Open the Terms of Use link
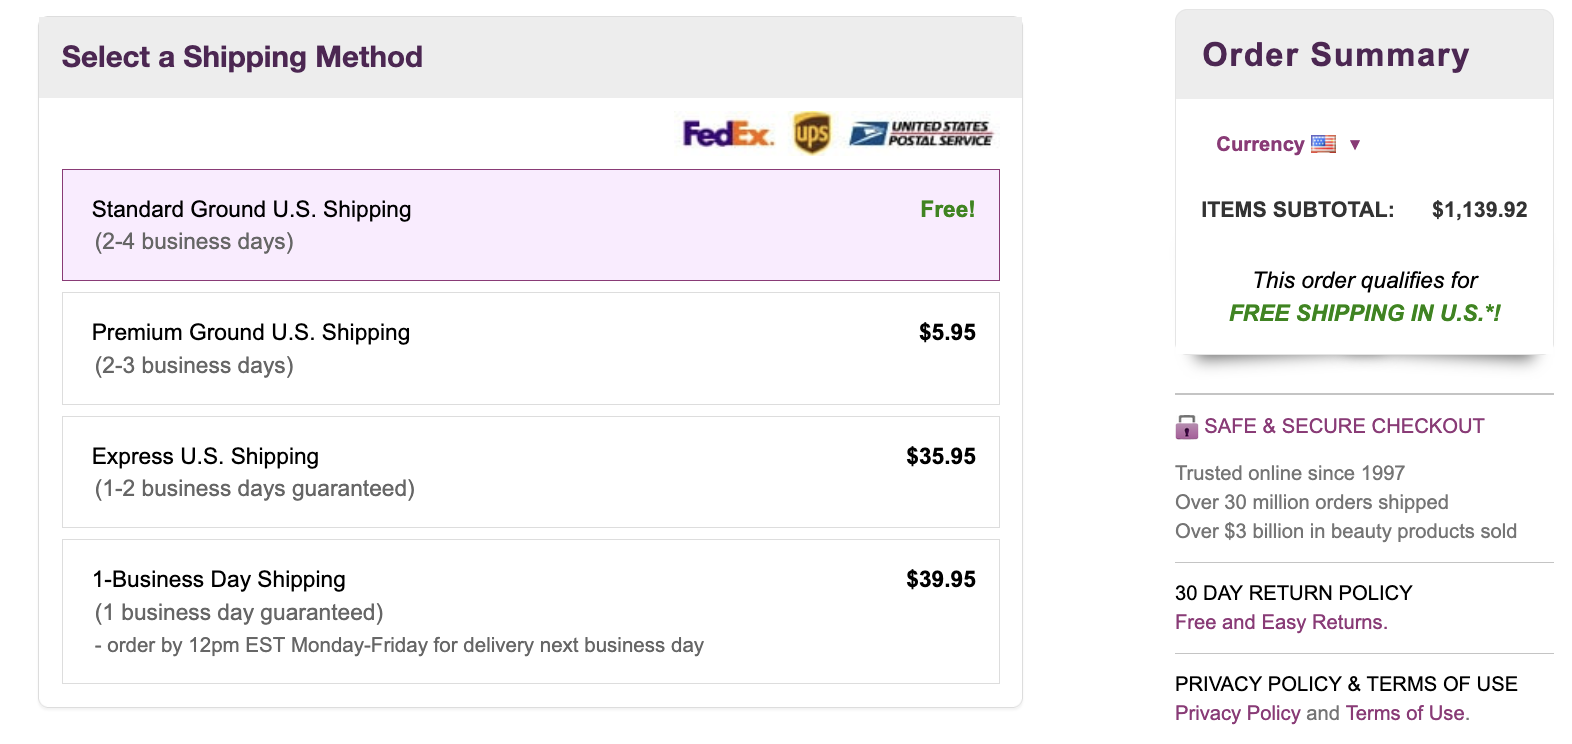 tap(1405, 713)
